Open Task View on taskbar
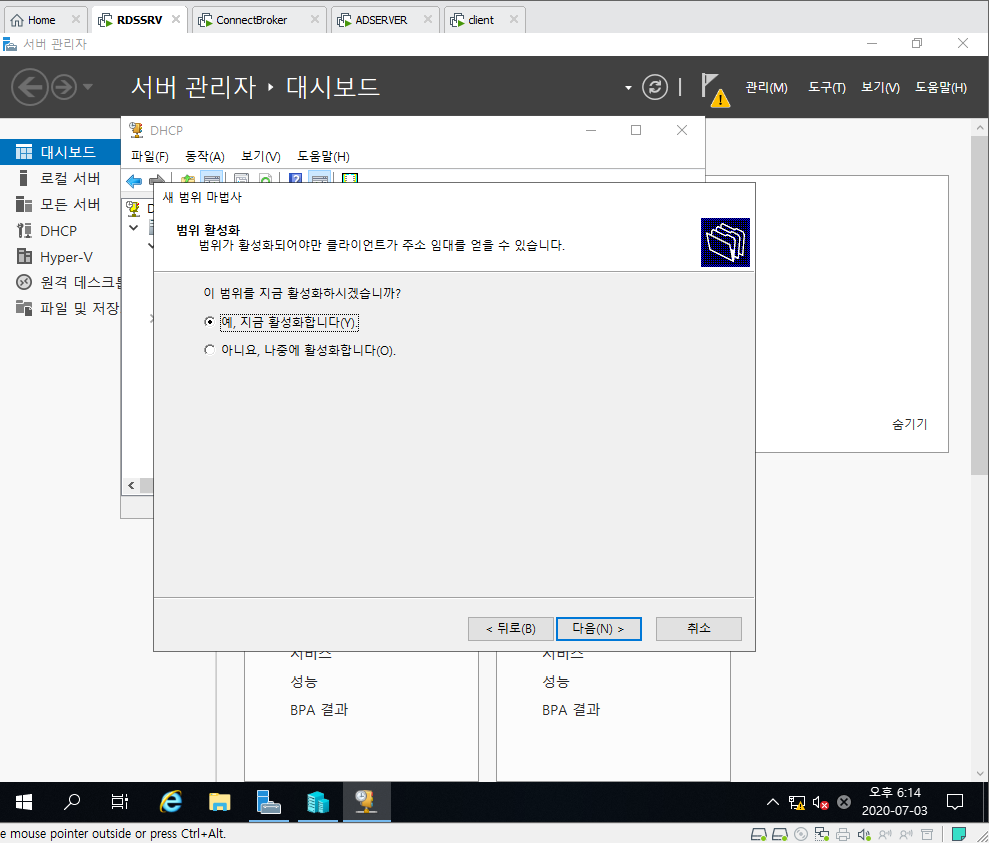This screenshot has width=989, height=843. pos(119,801)
